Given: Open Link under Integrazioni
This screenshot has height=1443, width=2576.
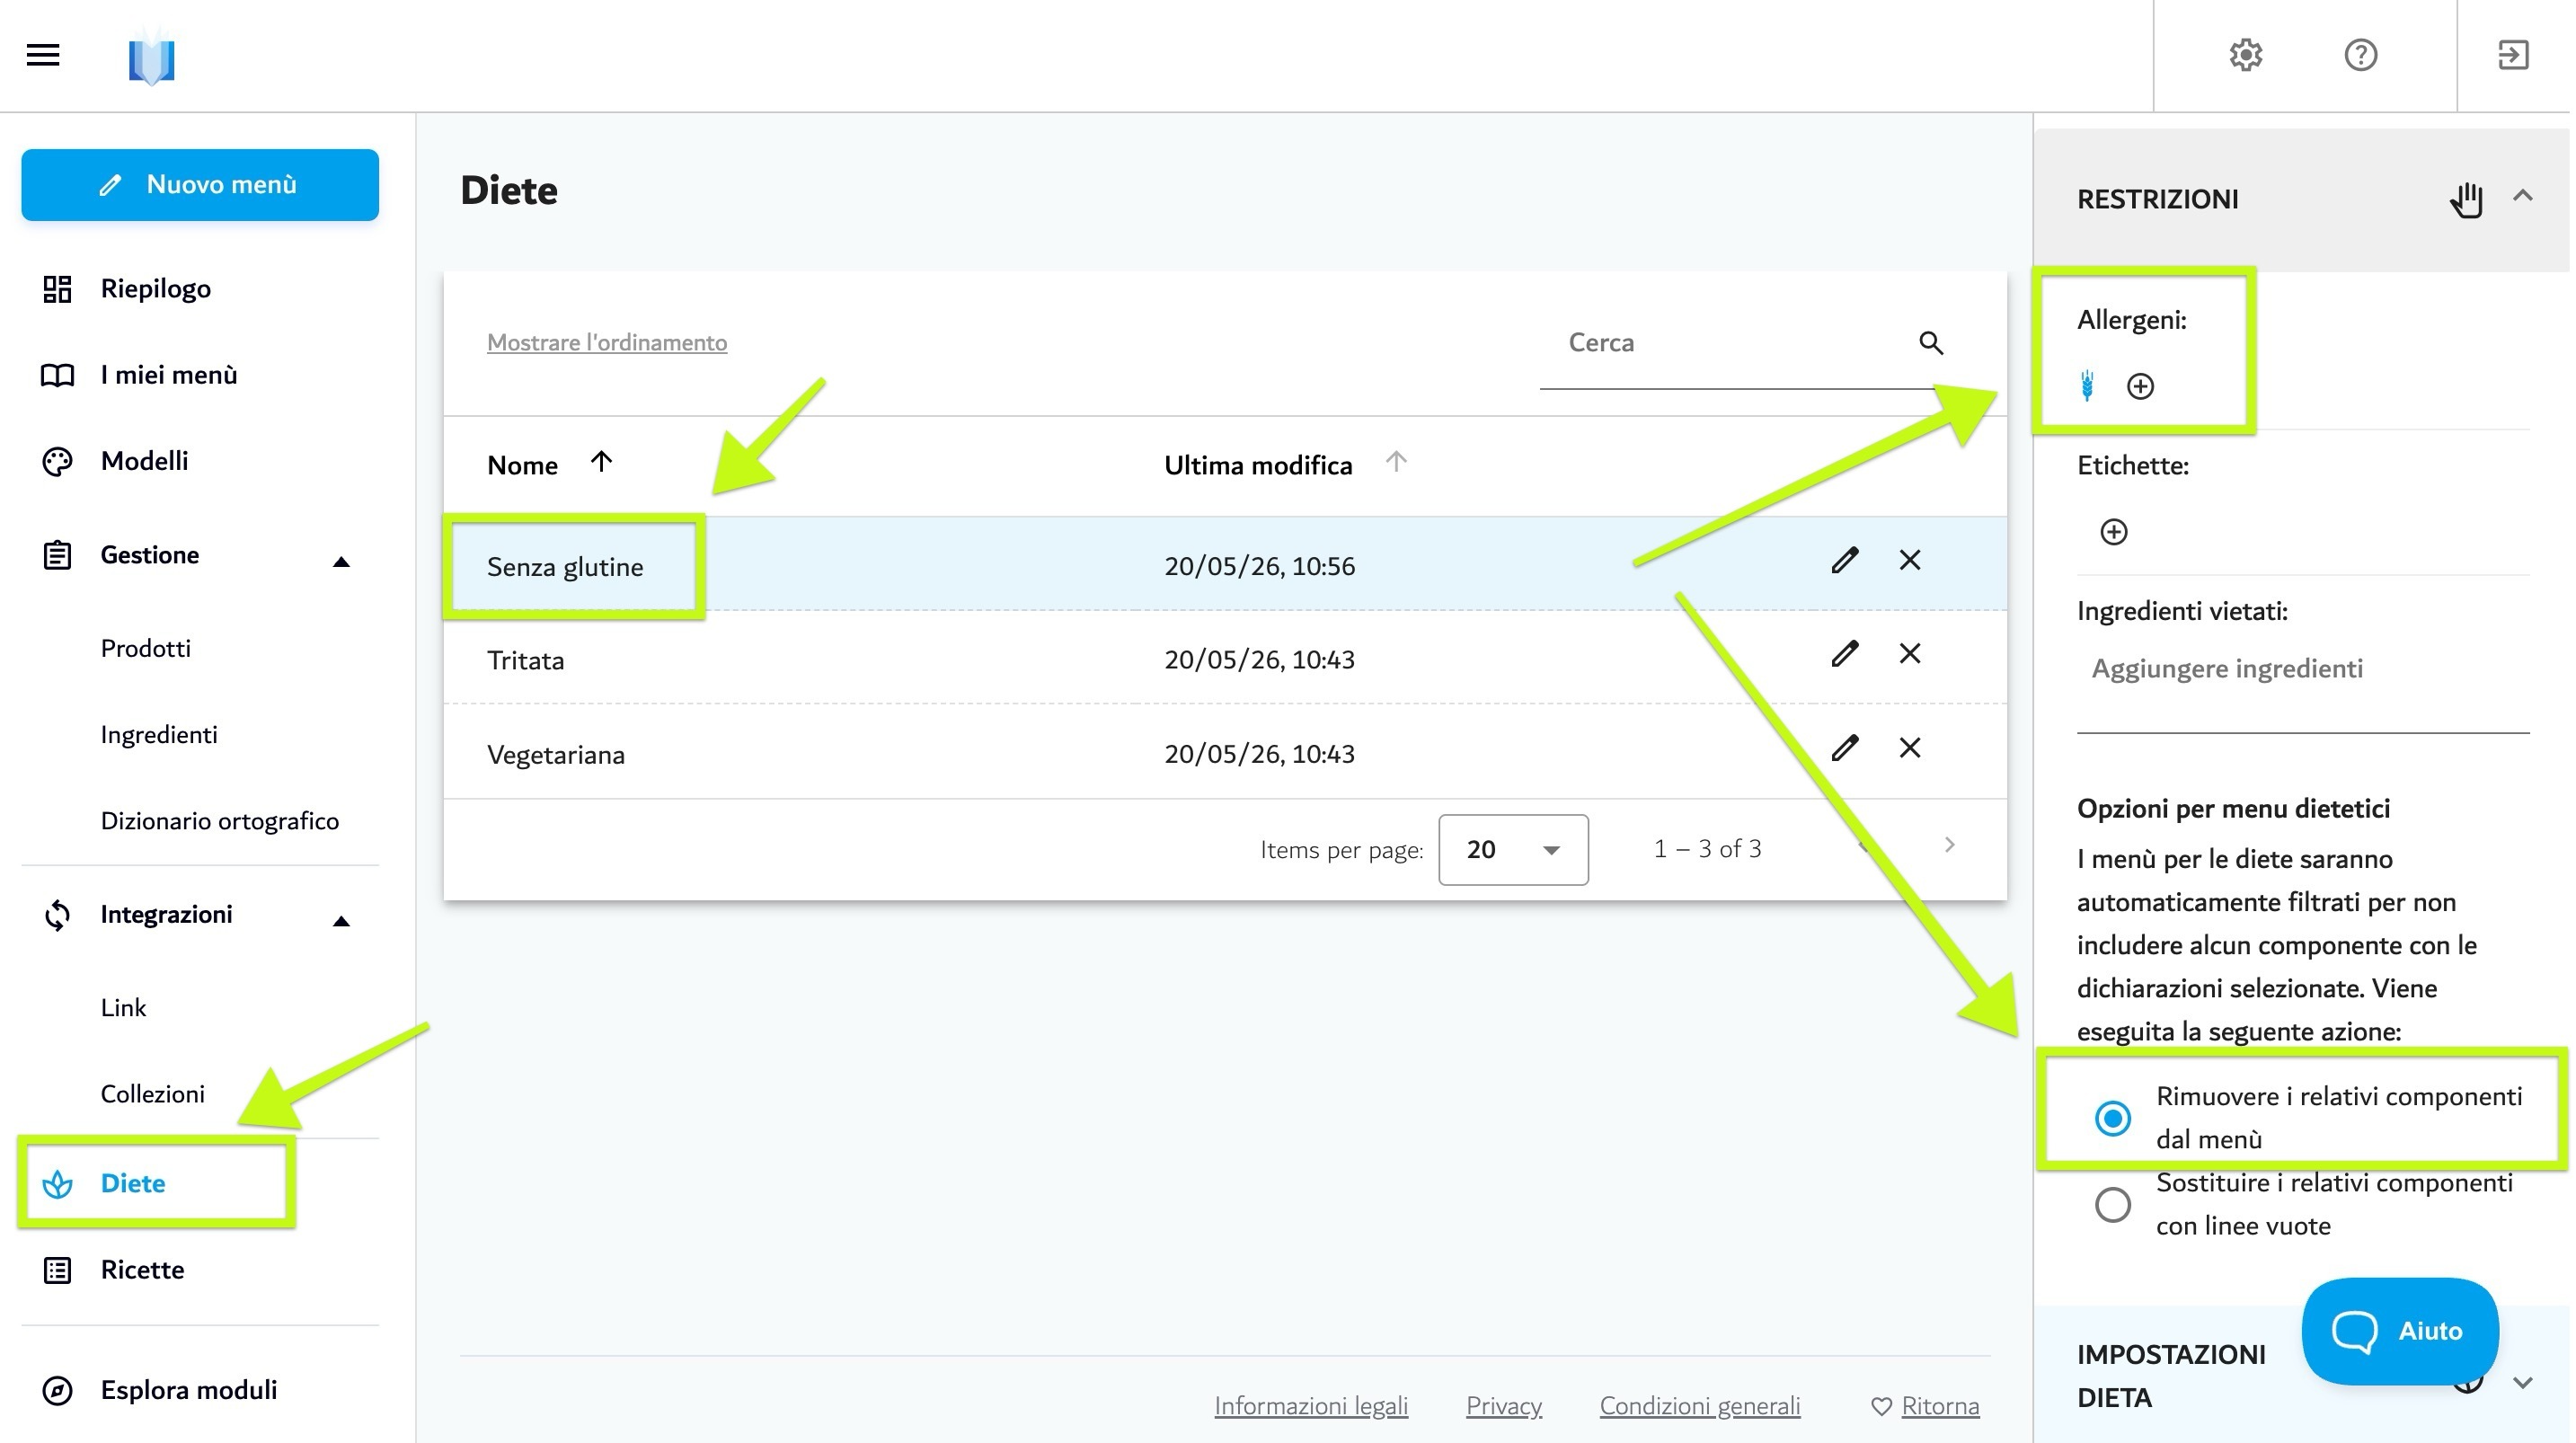Looking at the screenshot, I should [123, 1008].
